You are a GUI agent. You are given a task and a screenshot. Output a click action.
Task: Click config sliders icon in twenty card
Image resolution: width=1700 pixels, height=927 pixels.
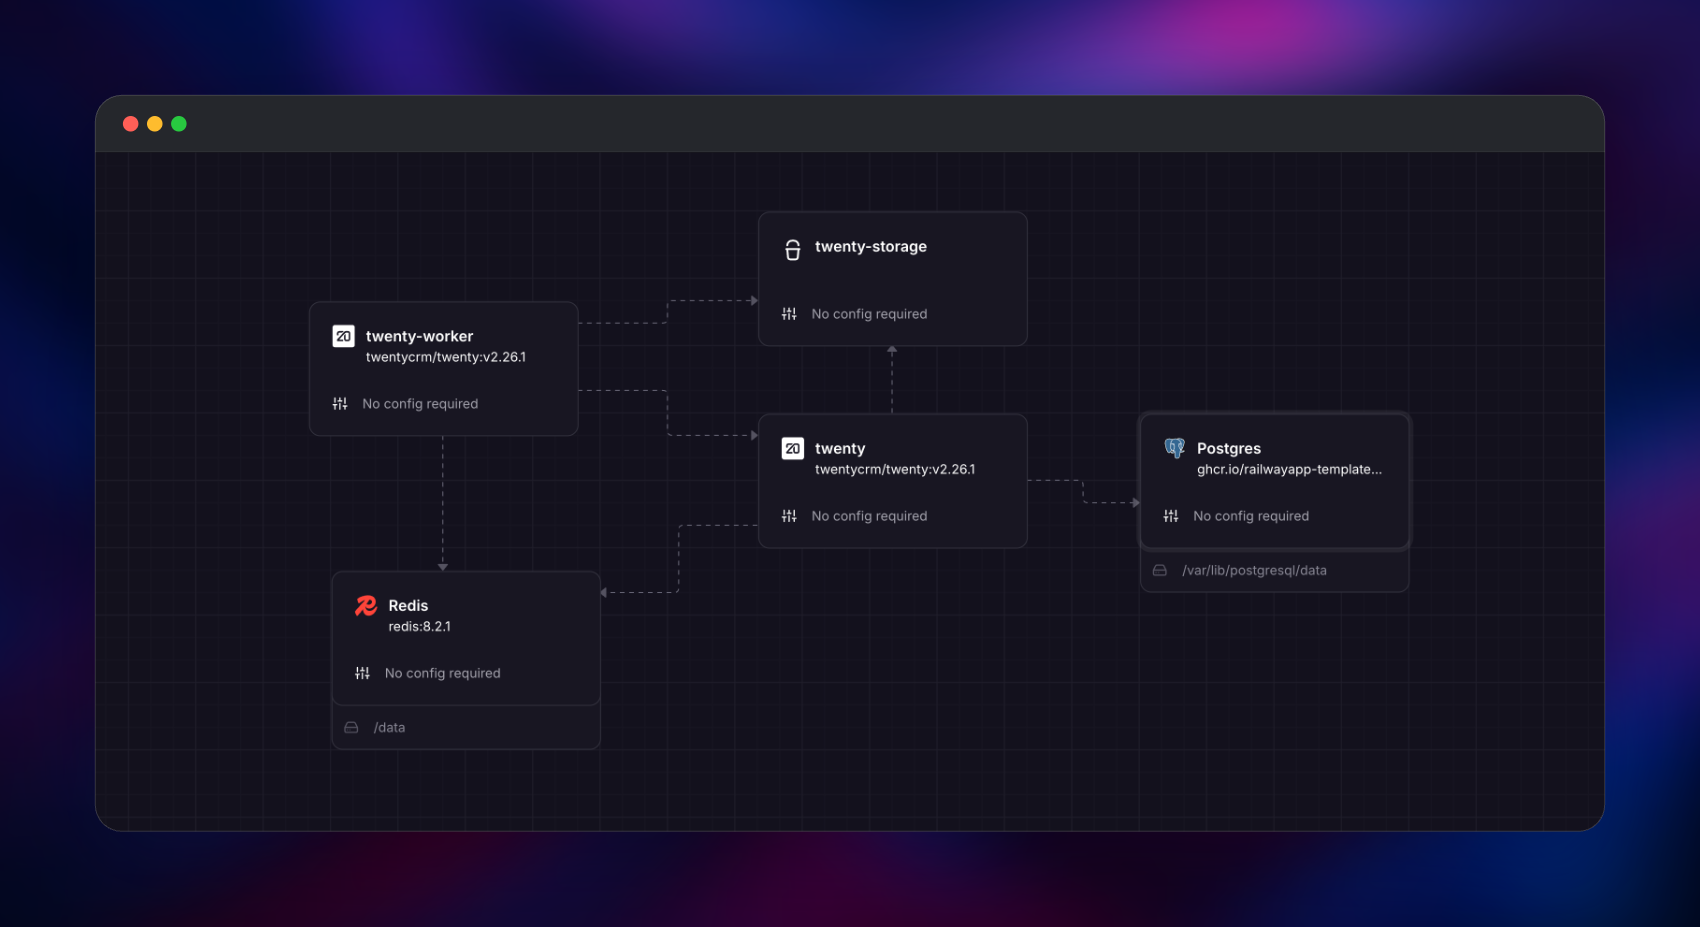point(789,516)
